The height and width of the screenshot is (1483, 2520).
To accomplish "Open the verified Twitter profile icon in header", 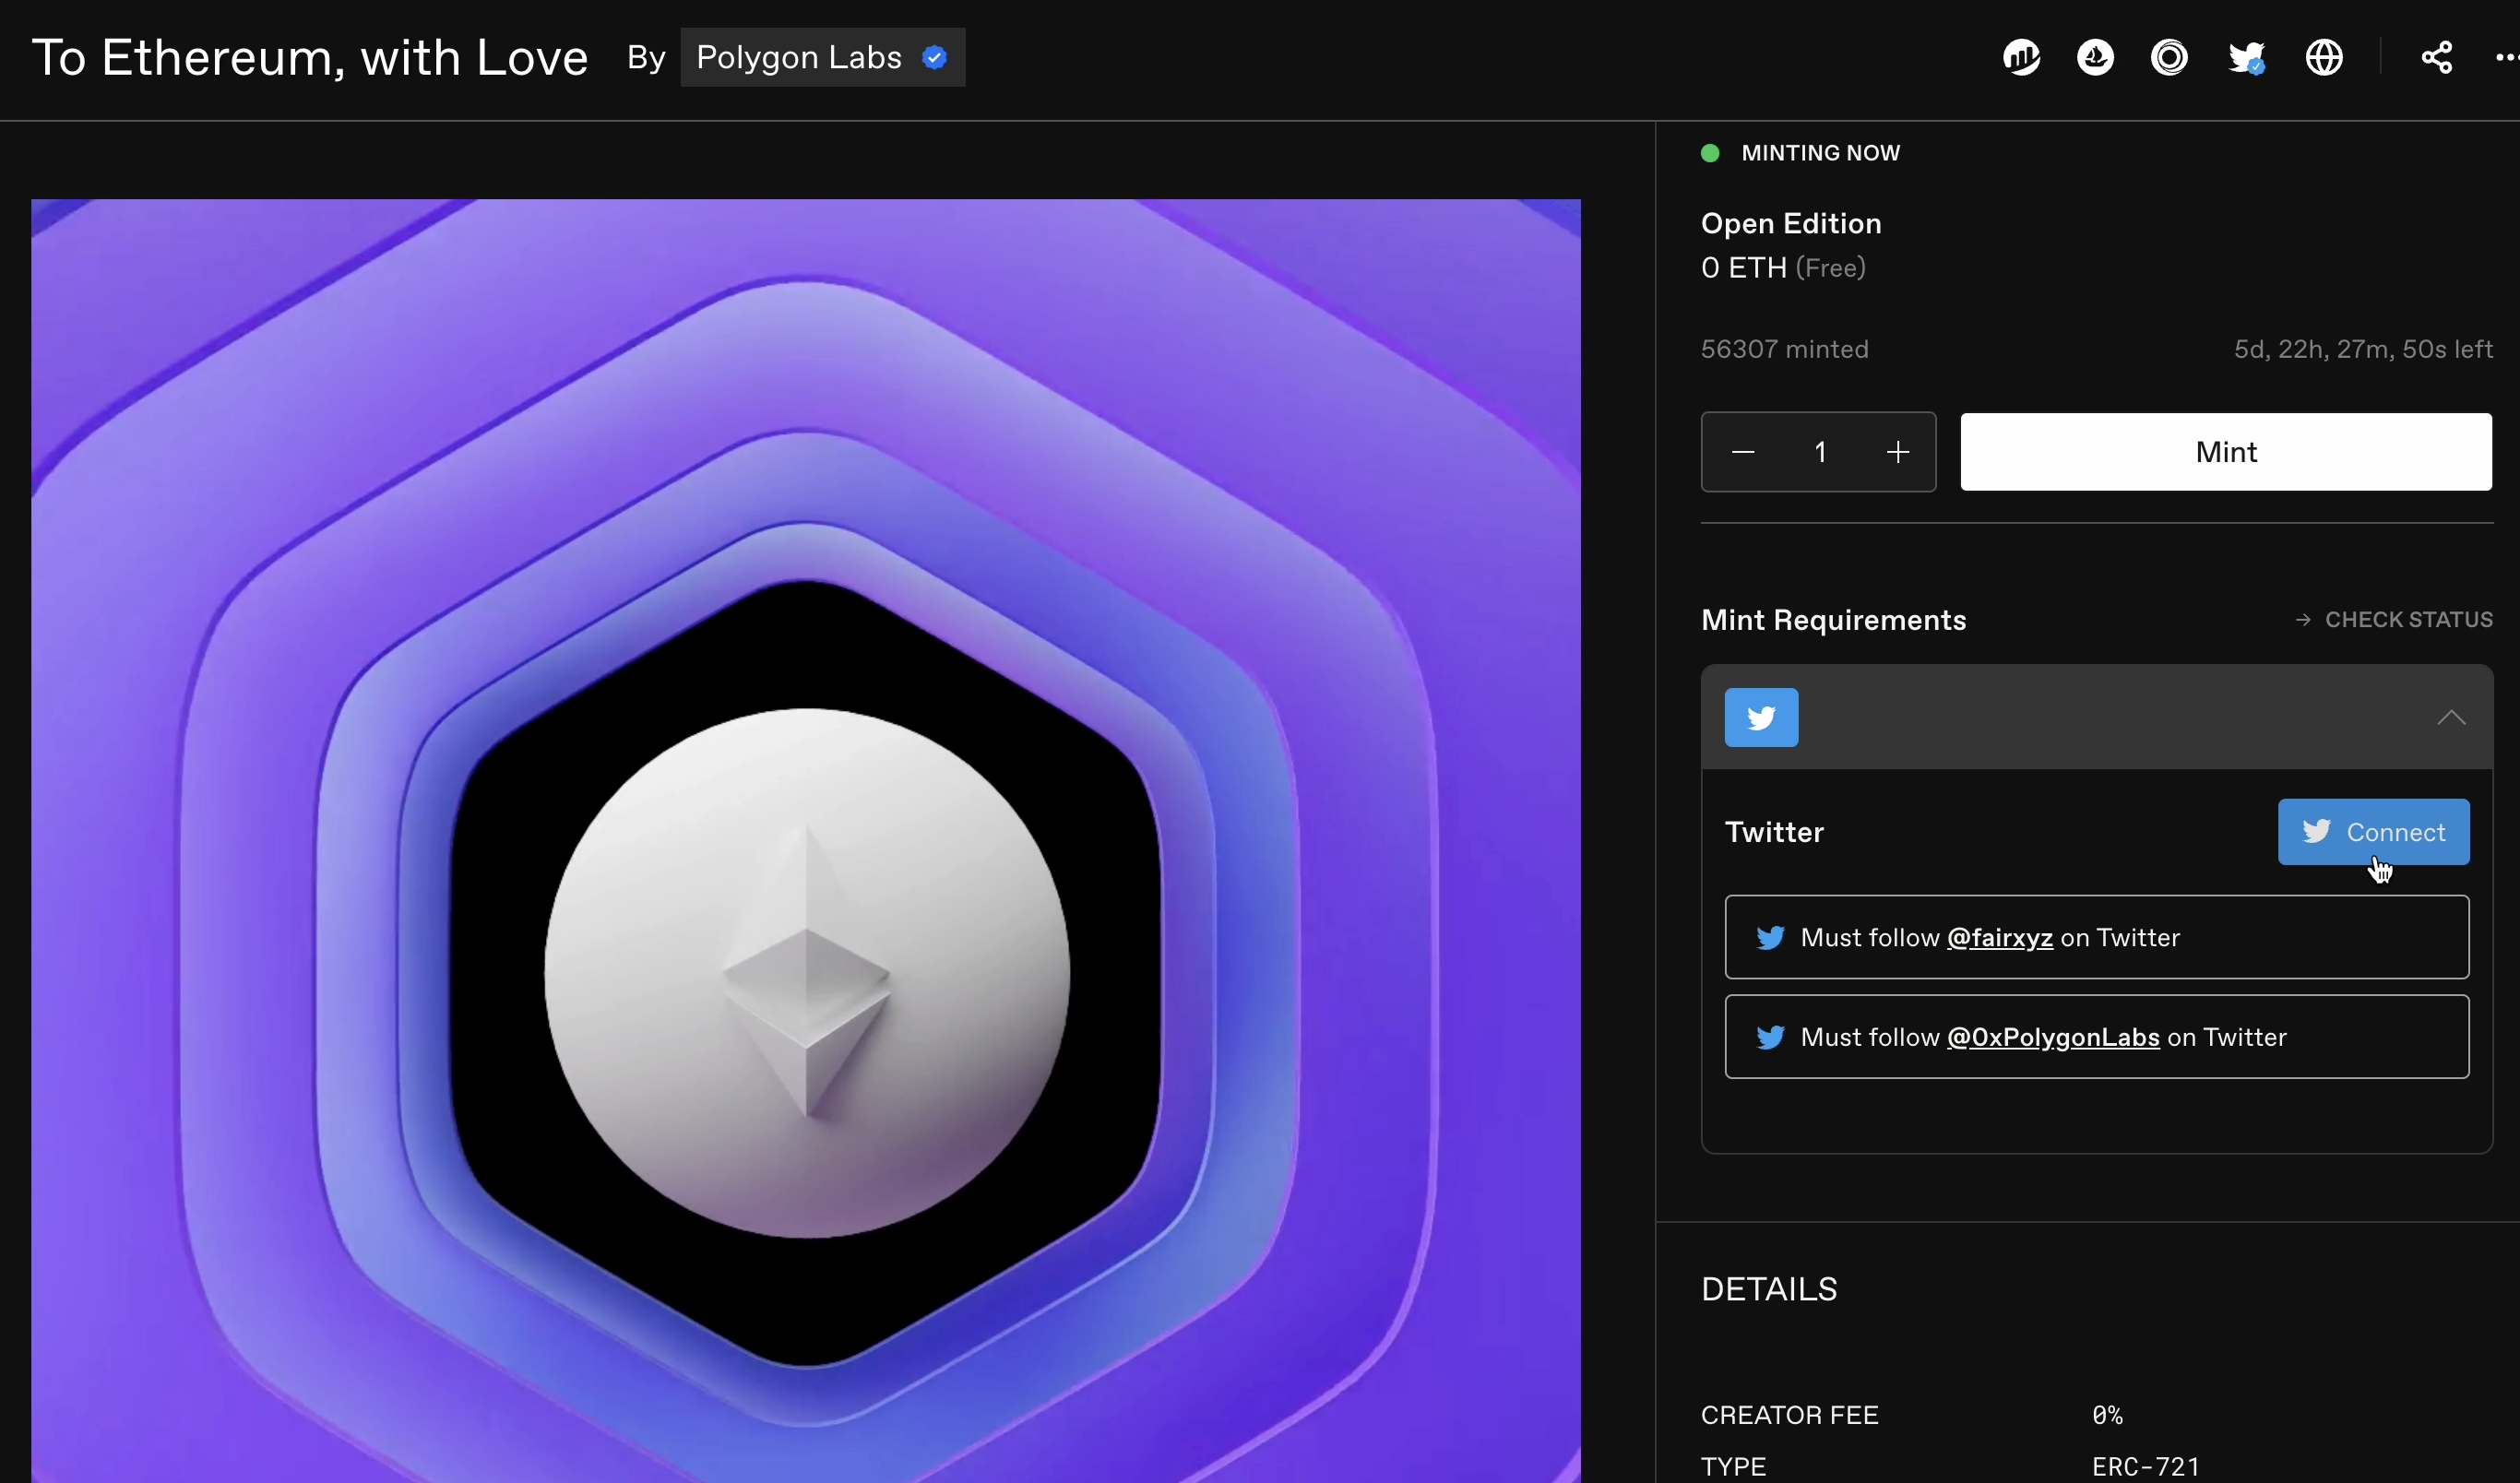I will pos(2246,58).
